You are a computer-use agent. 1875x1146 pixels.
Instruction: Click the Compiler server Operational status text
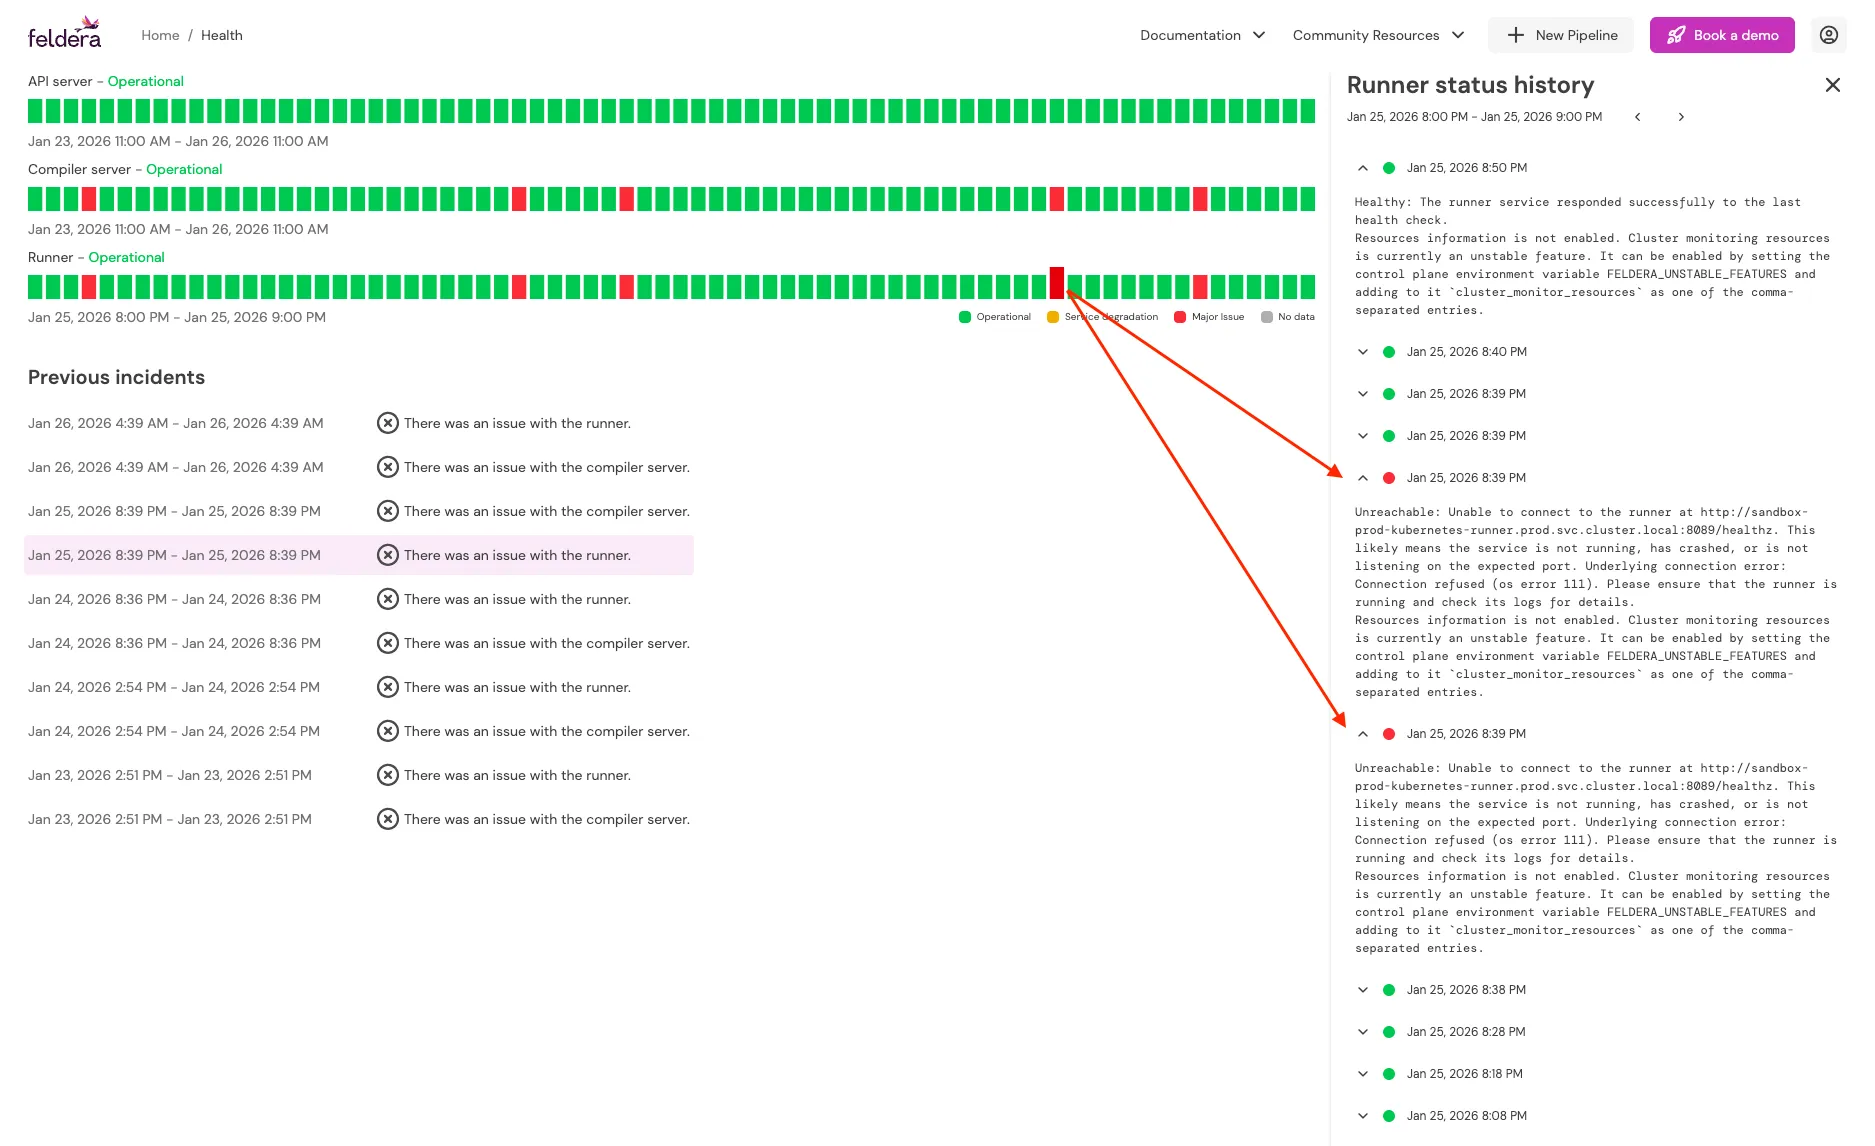point(184,169)
